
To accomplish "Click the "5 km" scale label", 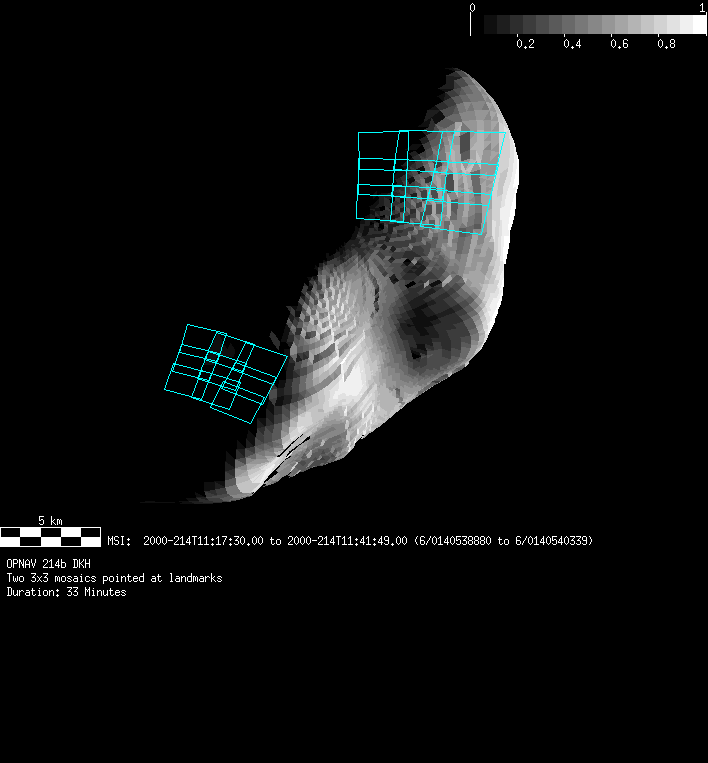I will pos(50,521).
